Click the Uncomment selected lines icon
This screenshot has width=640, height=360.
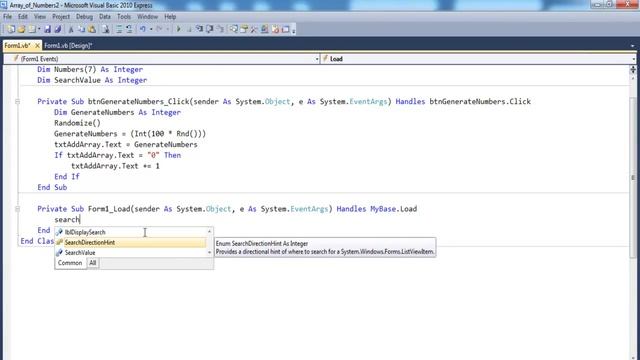(x=129, y=29)
